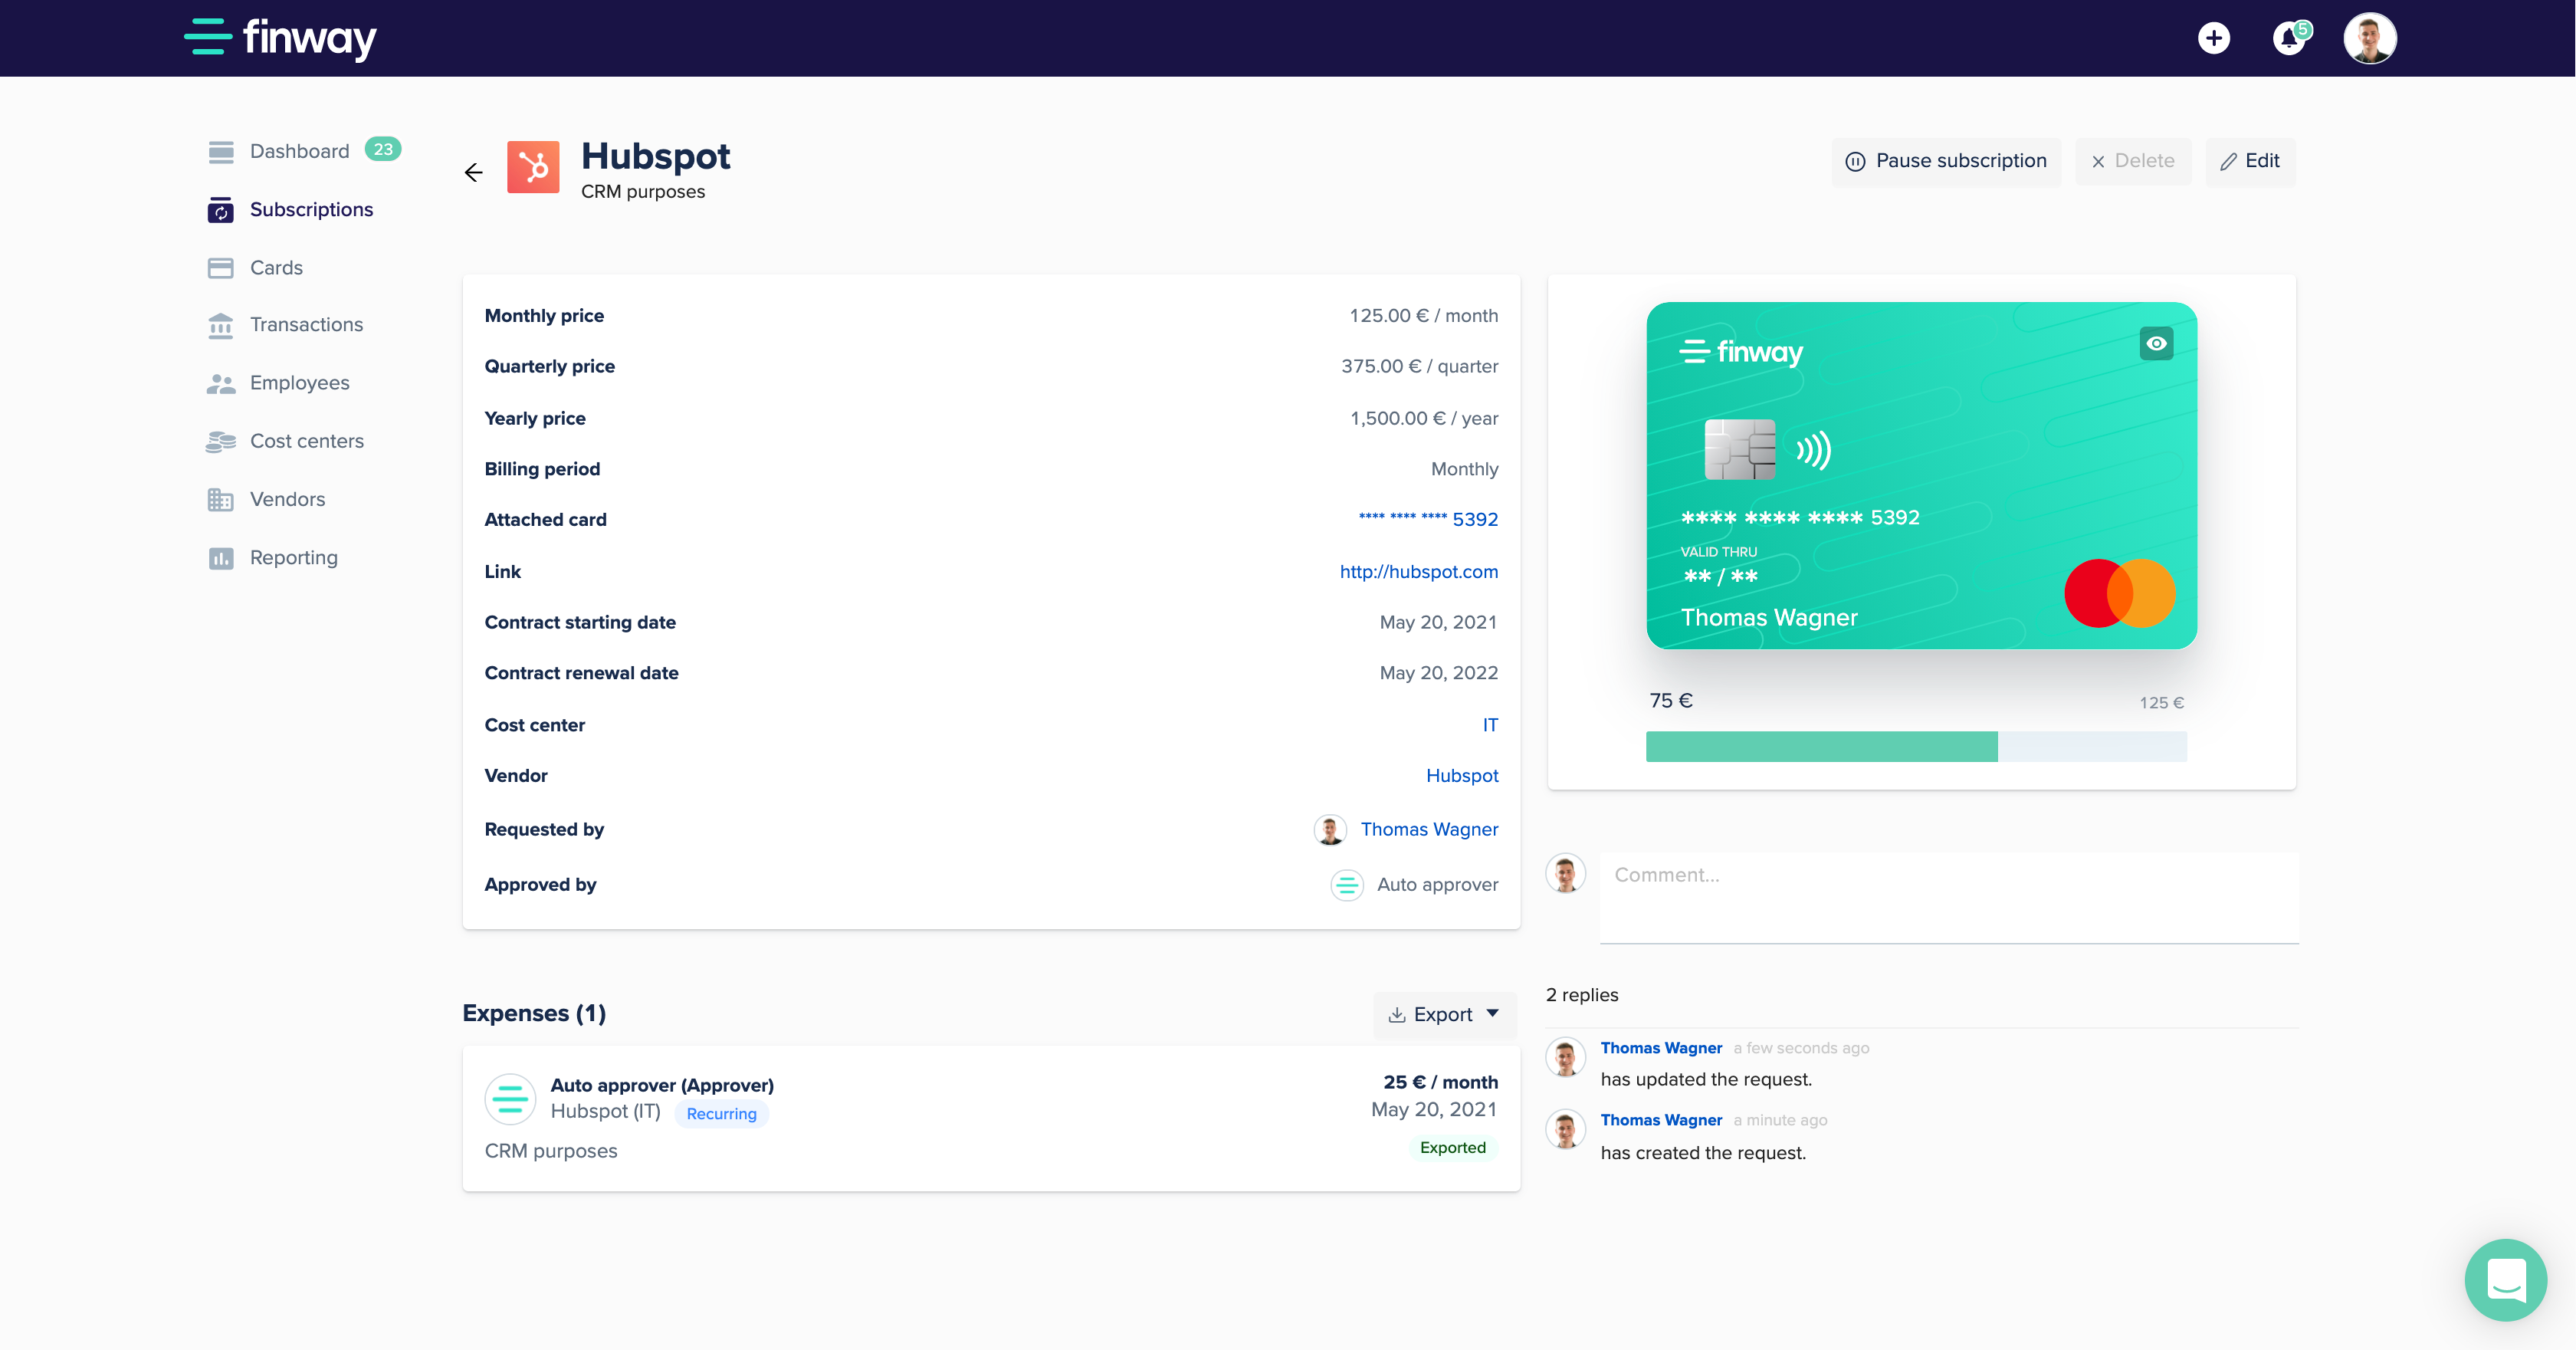View Cost centers
The width and height of the screenshot is (2576, 1350).
306,440
